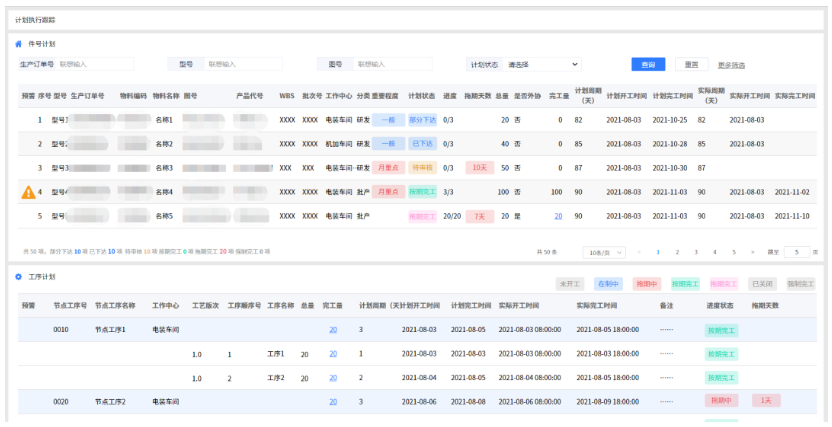Select the 未开工 status filter tag
This screenshot has height=427, width=832.
(x=570, y=284)
